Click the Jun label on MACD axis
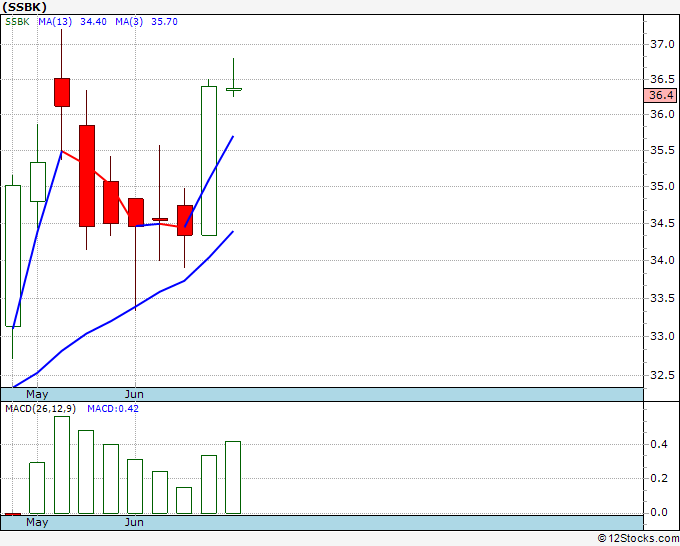Screen dimensions: 680x546 coord(134,522)
